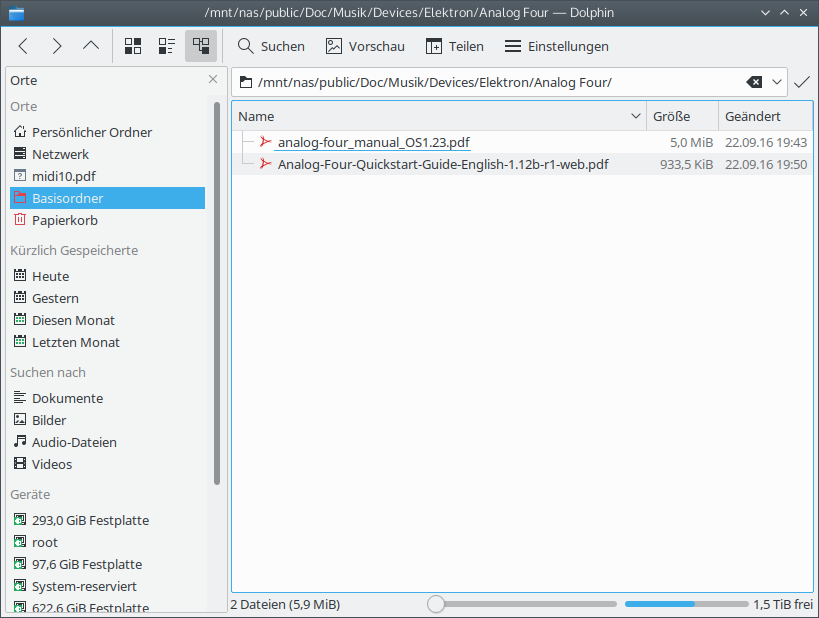Sort by Größe column header
The height and width of the screenshot is (618, 819).
tap(682, 116)
